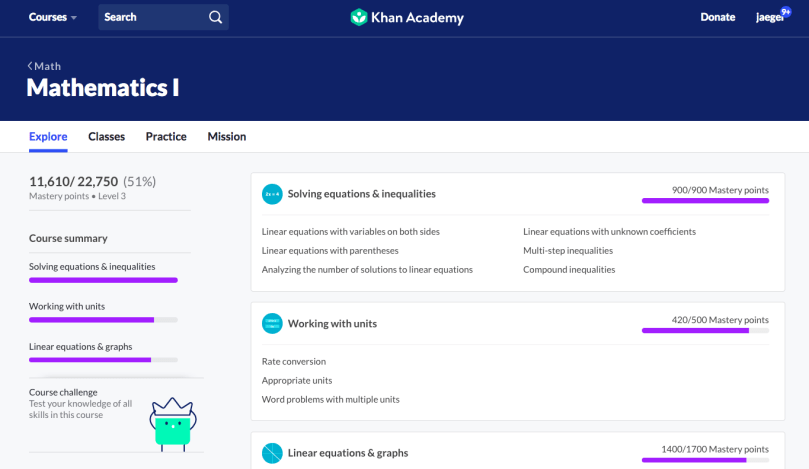Click the 900/900 Mastery points progress bar
This screenshot has height=469, width=809.
pyautogui.click(x=705, y=201)
